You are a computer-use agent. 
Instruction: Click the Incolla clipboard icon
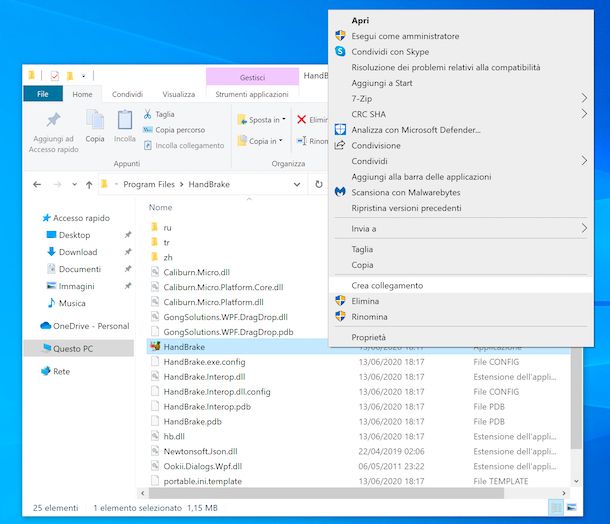click(x=124, y=119)
